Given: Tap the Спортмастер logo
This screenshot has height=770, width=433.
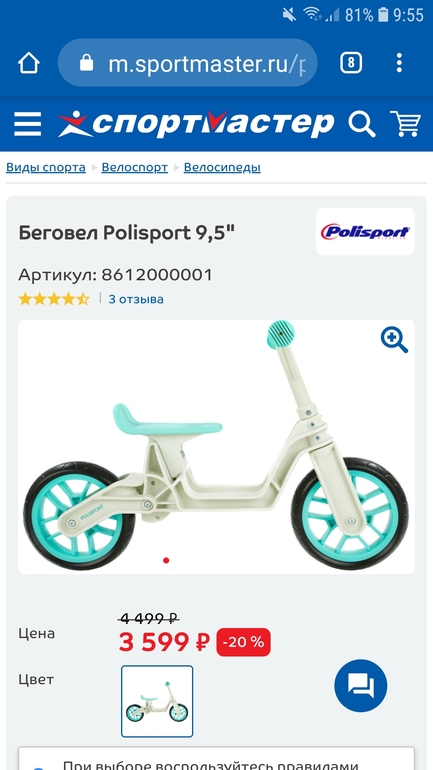Looking at the screenshot, I should [196, 124].
